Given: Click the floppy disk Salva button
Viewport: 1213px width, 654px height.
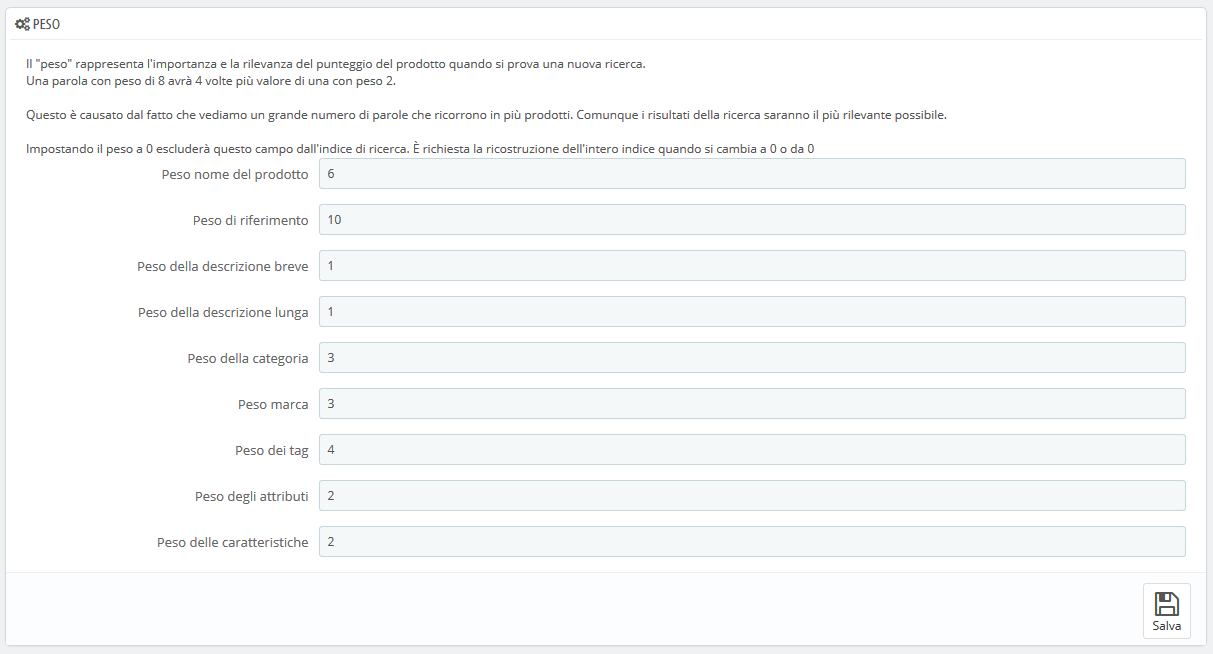Looking at the screenshot, I should 1166,611.
